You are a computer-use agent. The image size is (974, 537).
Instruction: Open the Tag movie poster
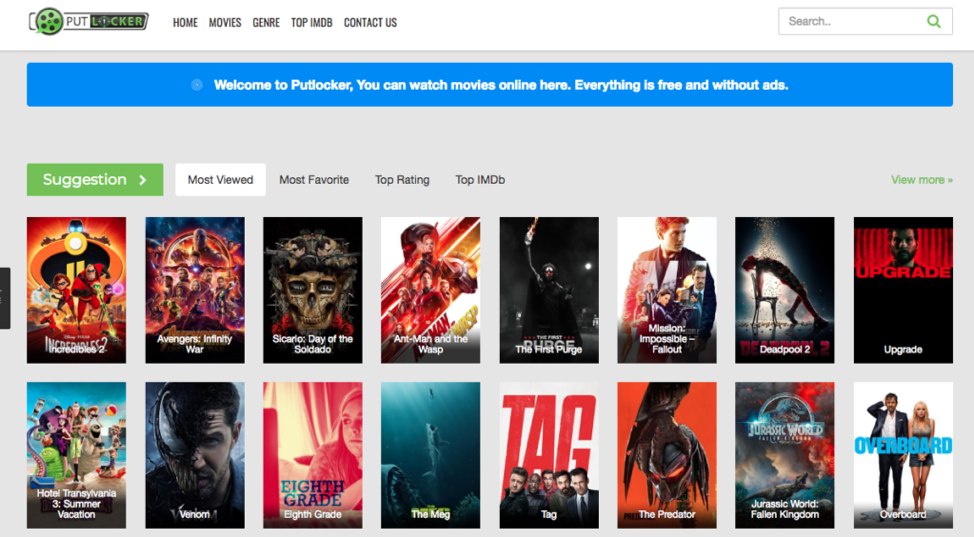(x=549, y=455)
